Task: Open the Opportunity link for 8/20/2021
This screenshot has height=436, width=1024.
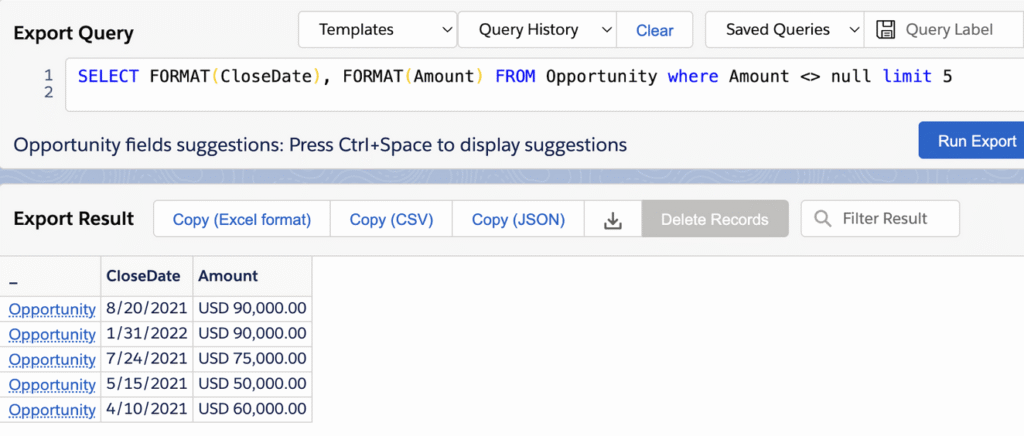Action: coord(52,309)
